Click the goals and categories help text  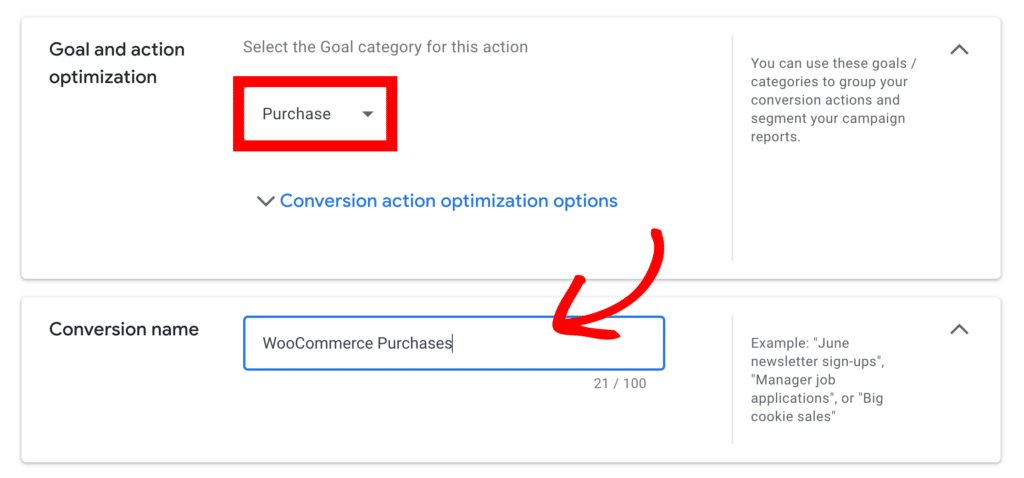pyautogui.click(x=828, y=100)
